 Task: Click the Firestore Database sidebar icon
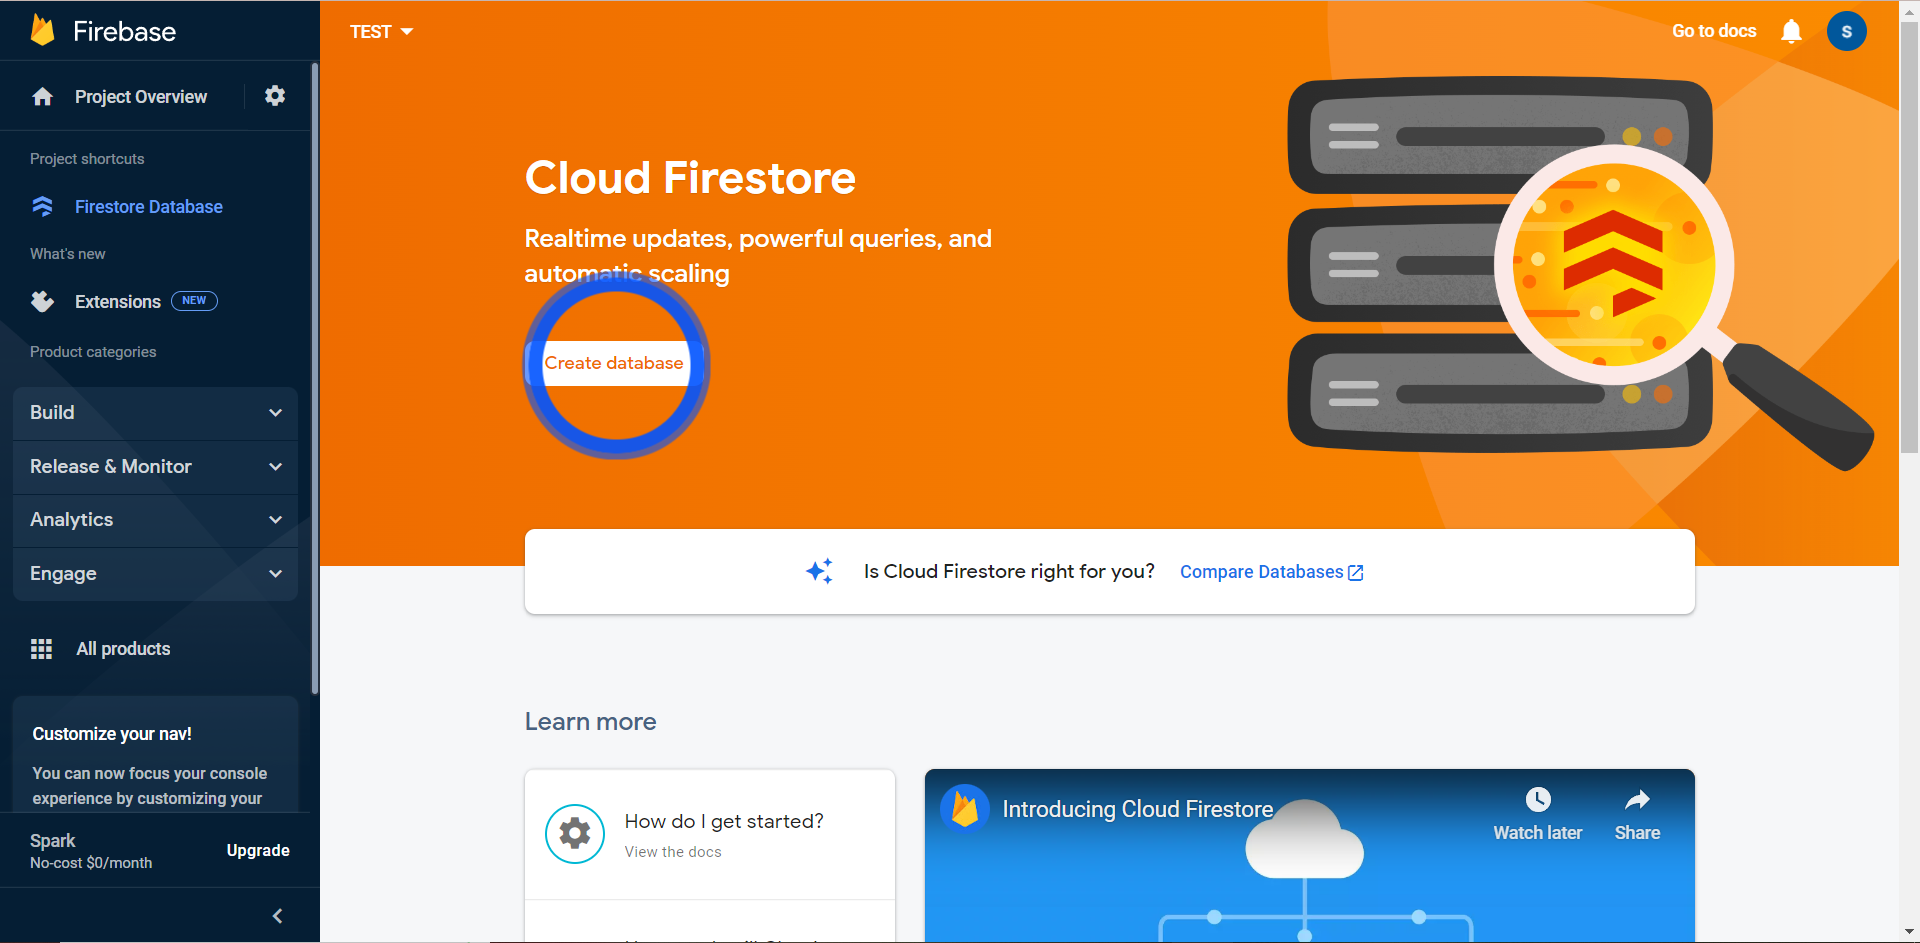pyautogui.click(x=42, y=207)
